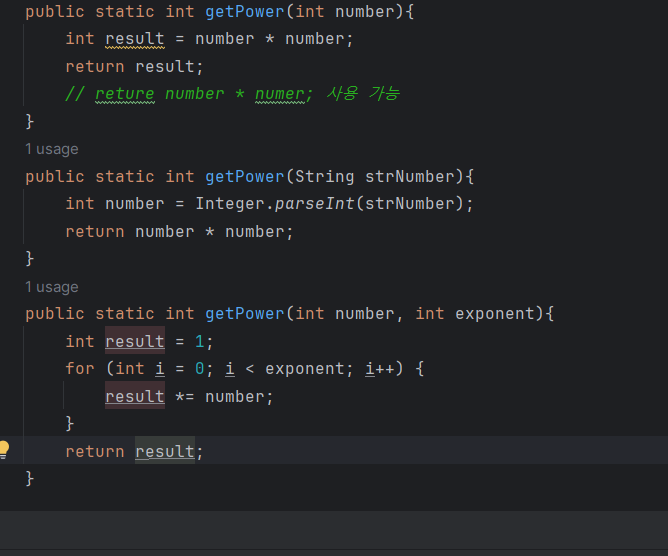Click Korean text '사용 가능' in the comment

click(x=363, y=93)
